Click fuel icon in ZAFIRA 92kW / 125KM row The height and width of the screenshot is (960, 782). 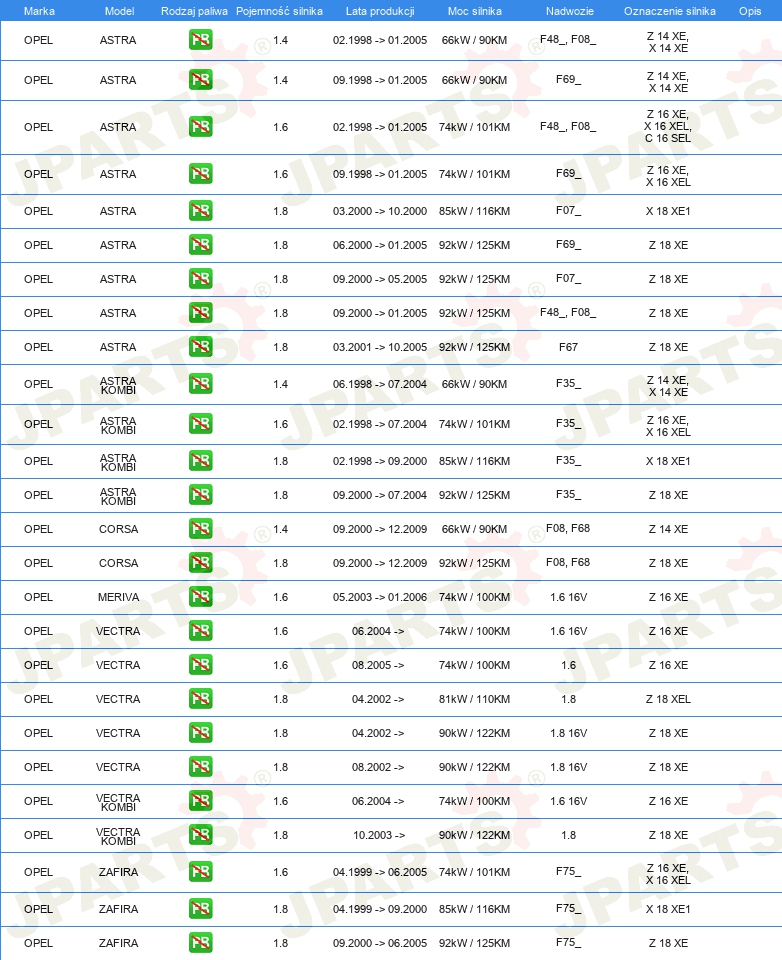[x=201, y=943]
